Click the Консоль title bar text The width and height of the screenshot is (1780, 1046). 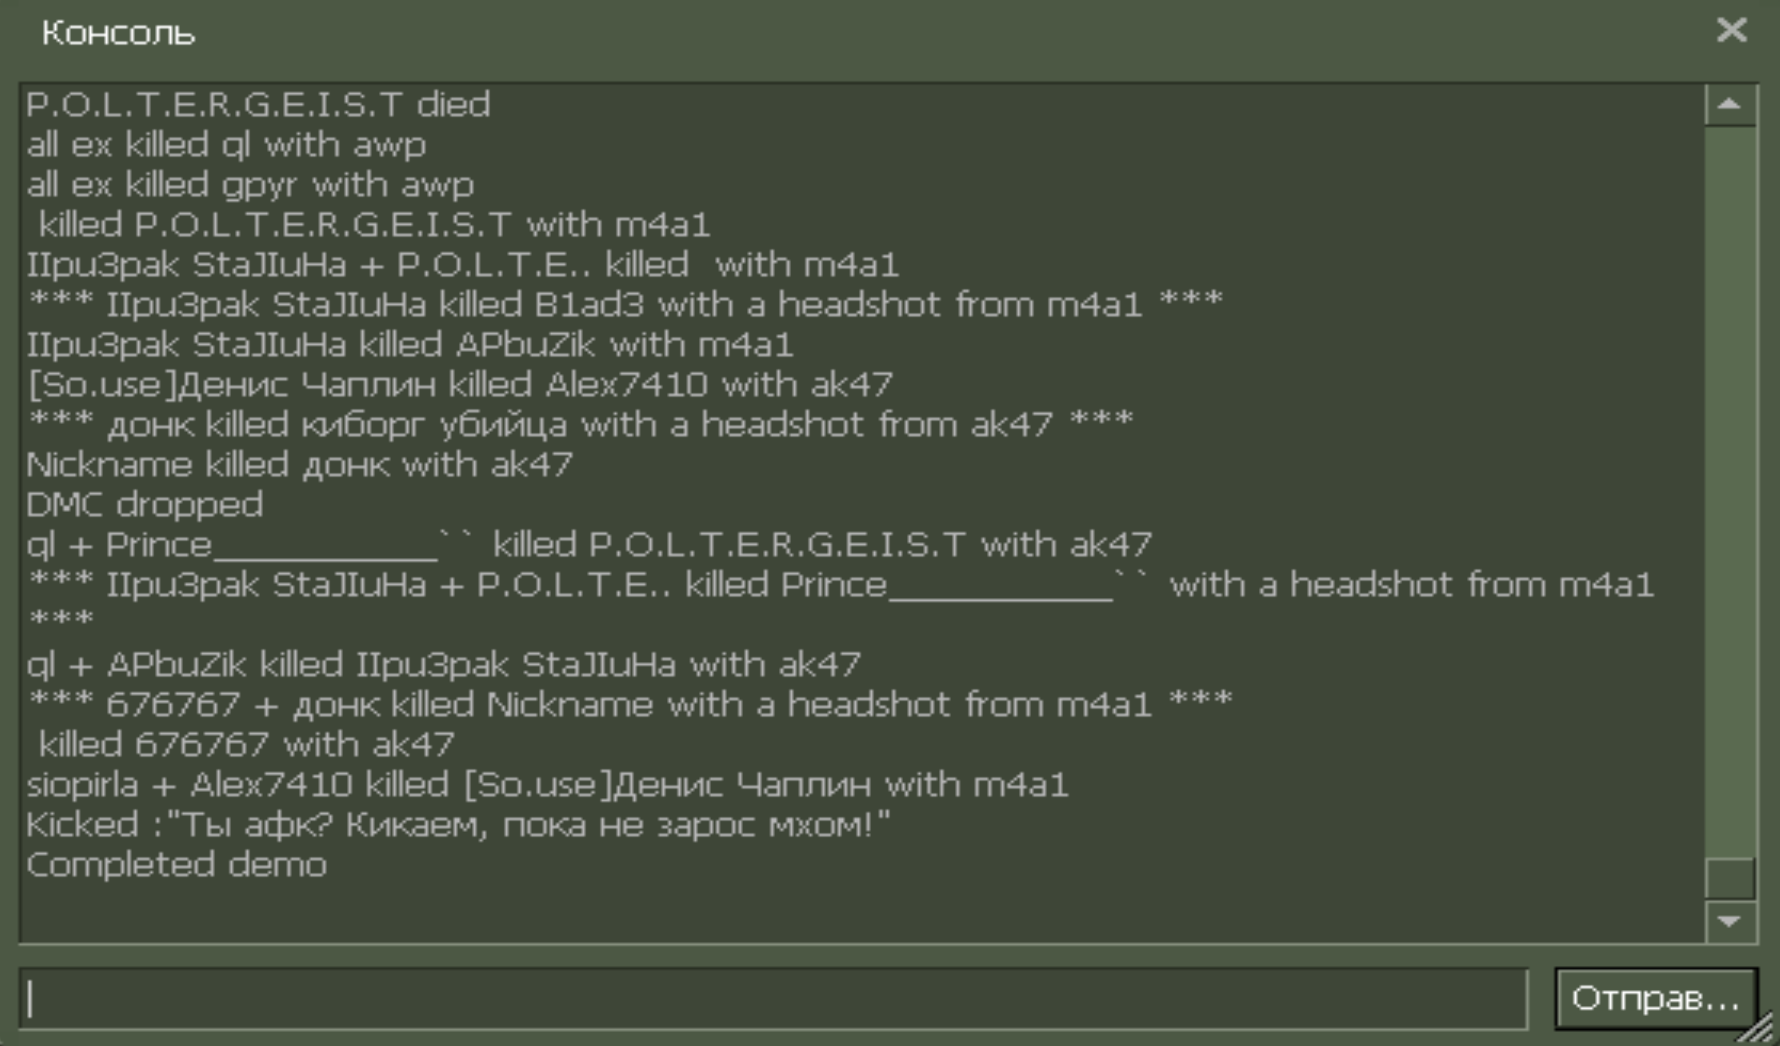coord(118,33)
